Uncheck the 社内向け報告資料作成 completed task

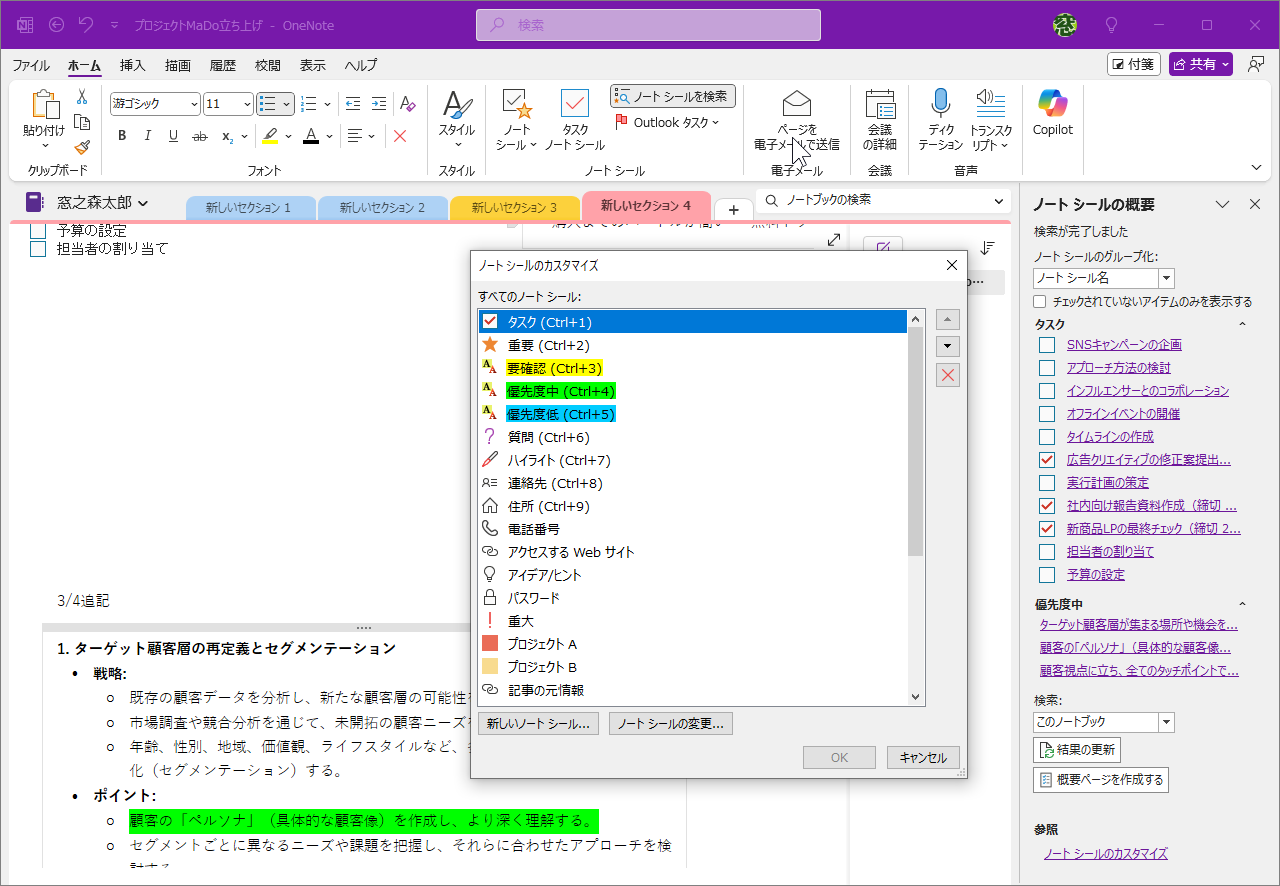point(1046,505)
